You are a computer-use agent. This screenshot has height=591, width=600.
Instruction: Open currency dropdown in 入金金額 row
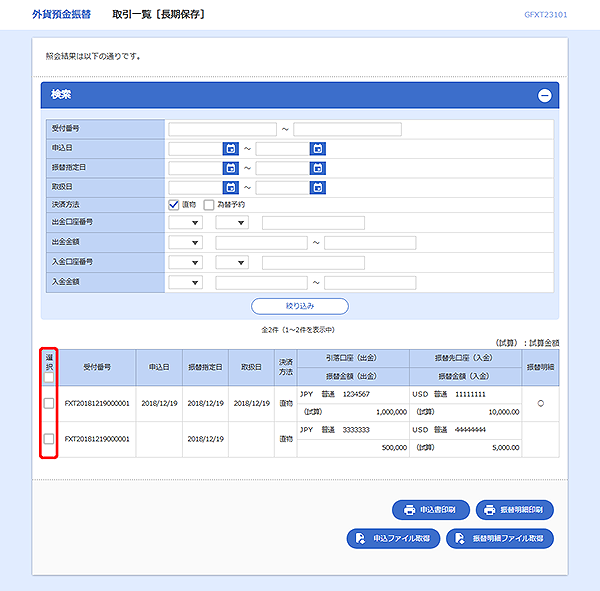coord(186,282)
